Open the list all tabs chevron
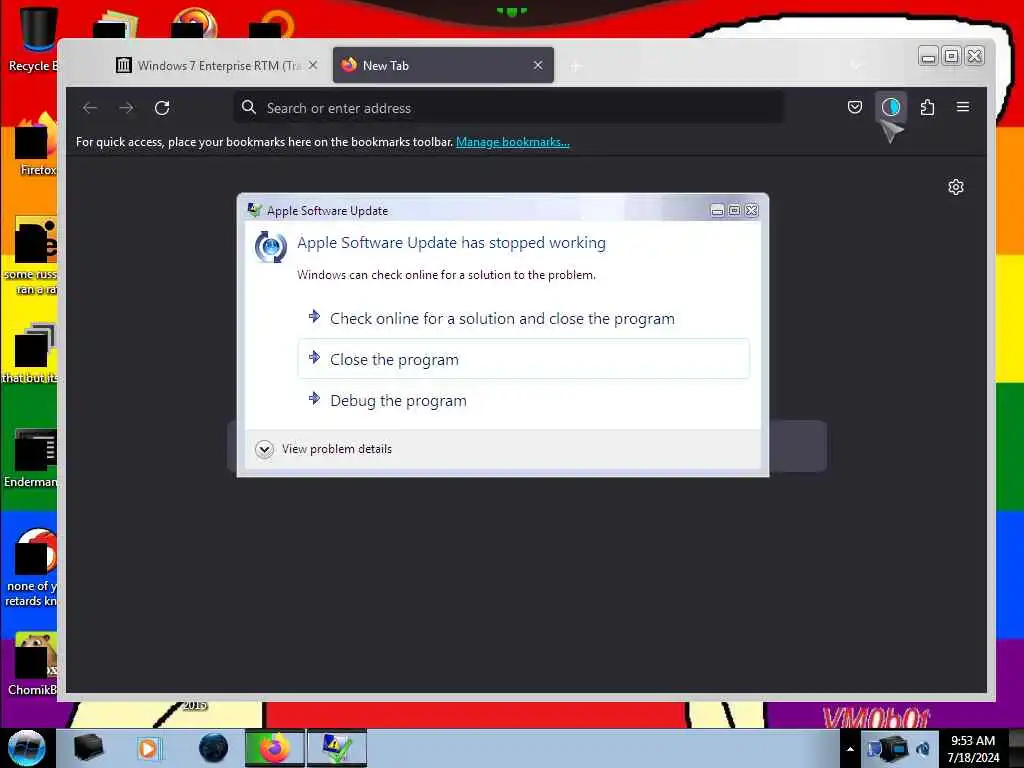The width and height of the screenshot is (1024, 768). [x=856, y=65]
